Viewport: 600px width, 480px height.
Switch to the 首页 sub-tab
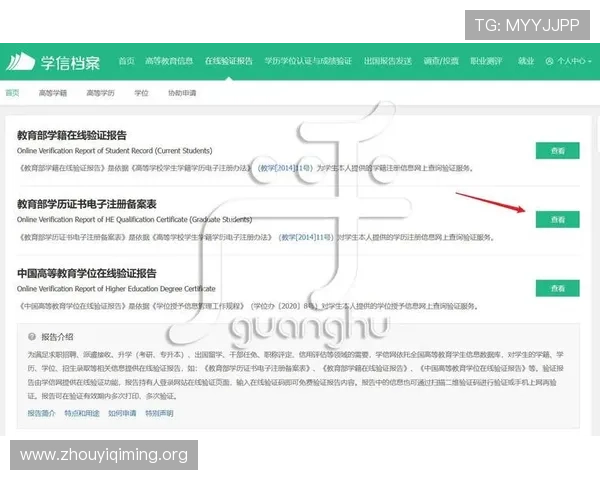pos(12,93)
